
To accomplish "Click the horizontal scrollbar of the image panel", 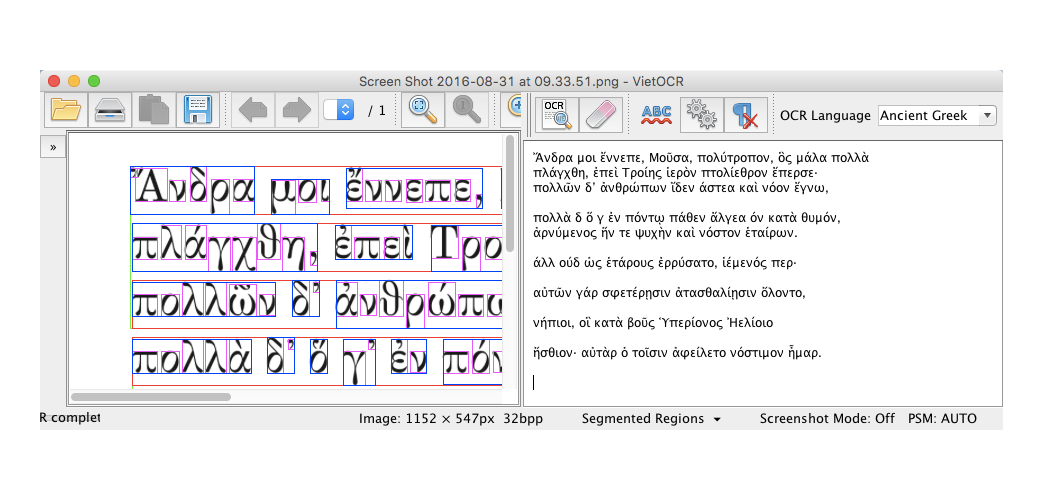I will coord(151,397).
